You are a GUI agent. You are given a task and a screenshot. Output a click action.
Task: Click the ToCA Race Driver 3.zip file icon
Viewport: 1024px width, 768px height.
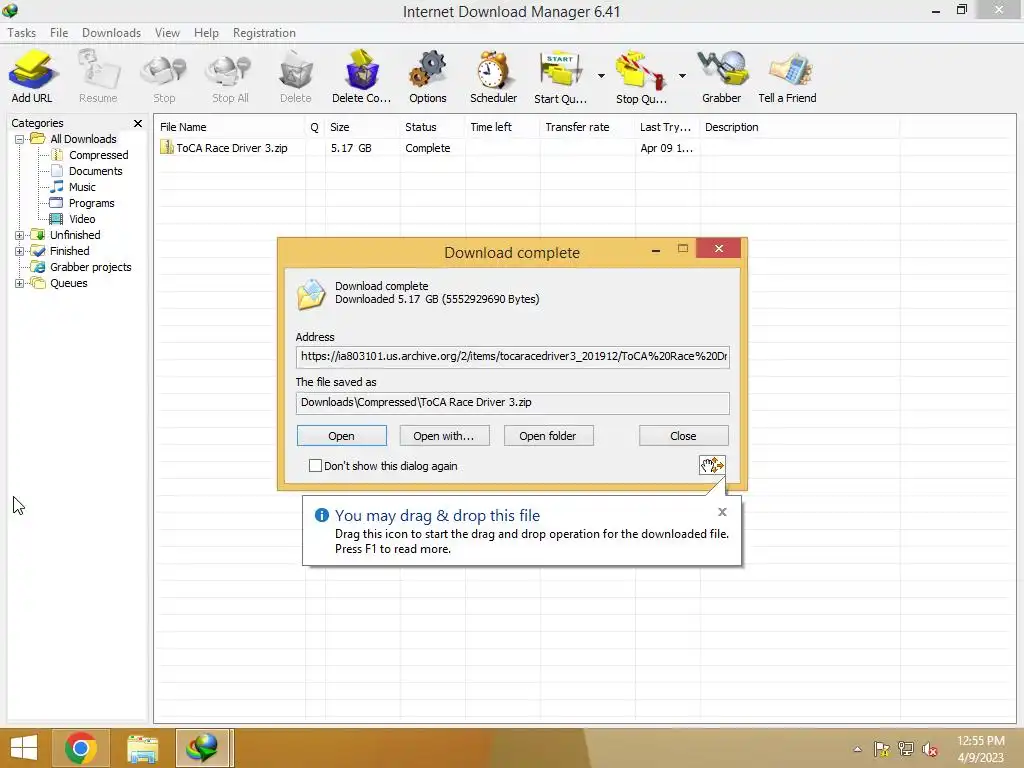167,148
